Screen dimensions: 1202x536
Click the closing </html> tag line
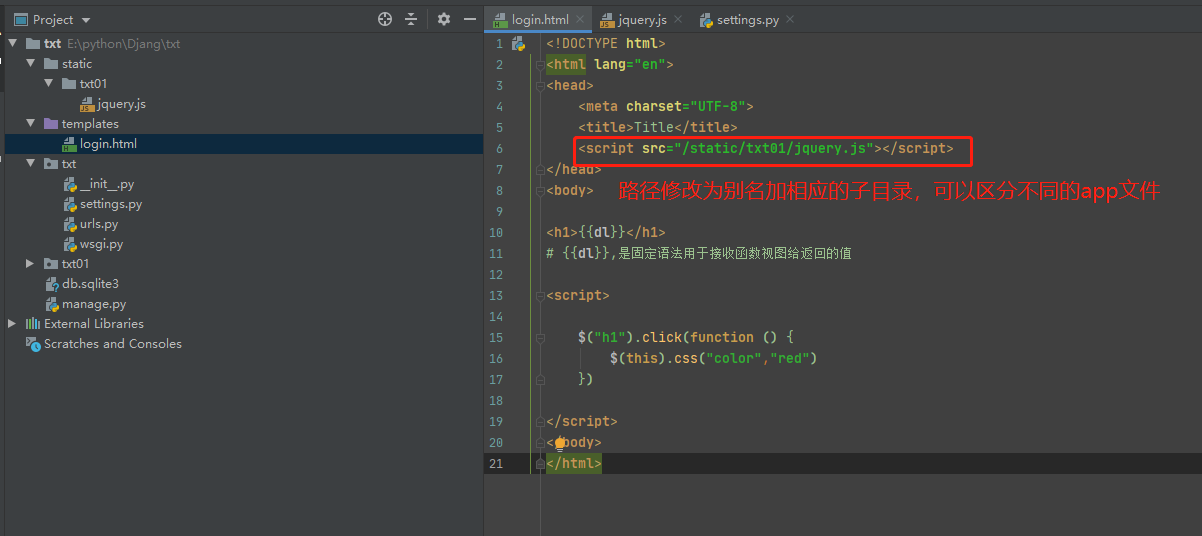pos(573,464)
